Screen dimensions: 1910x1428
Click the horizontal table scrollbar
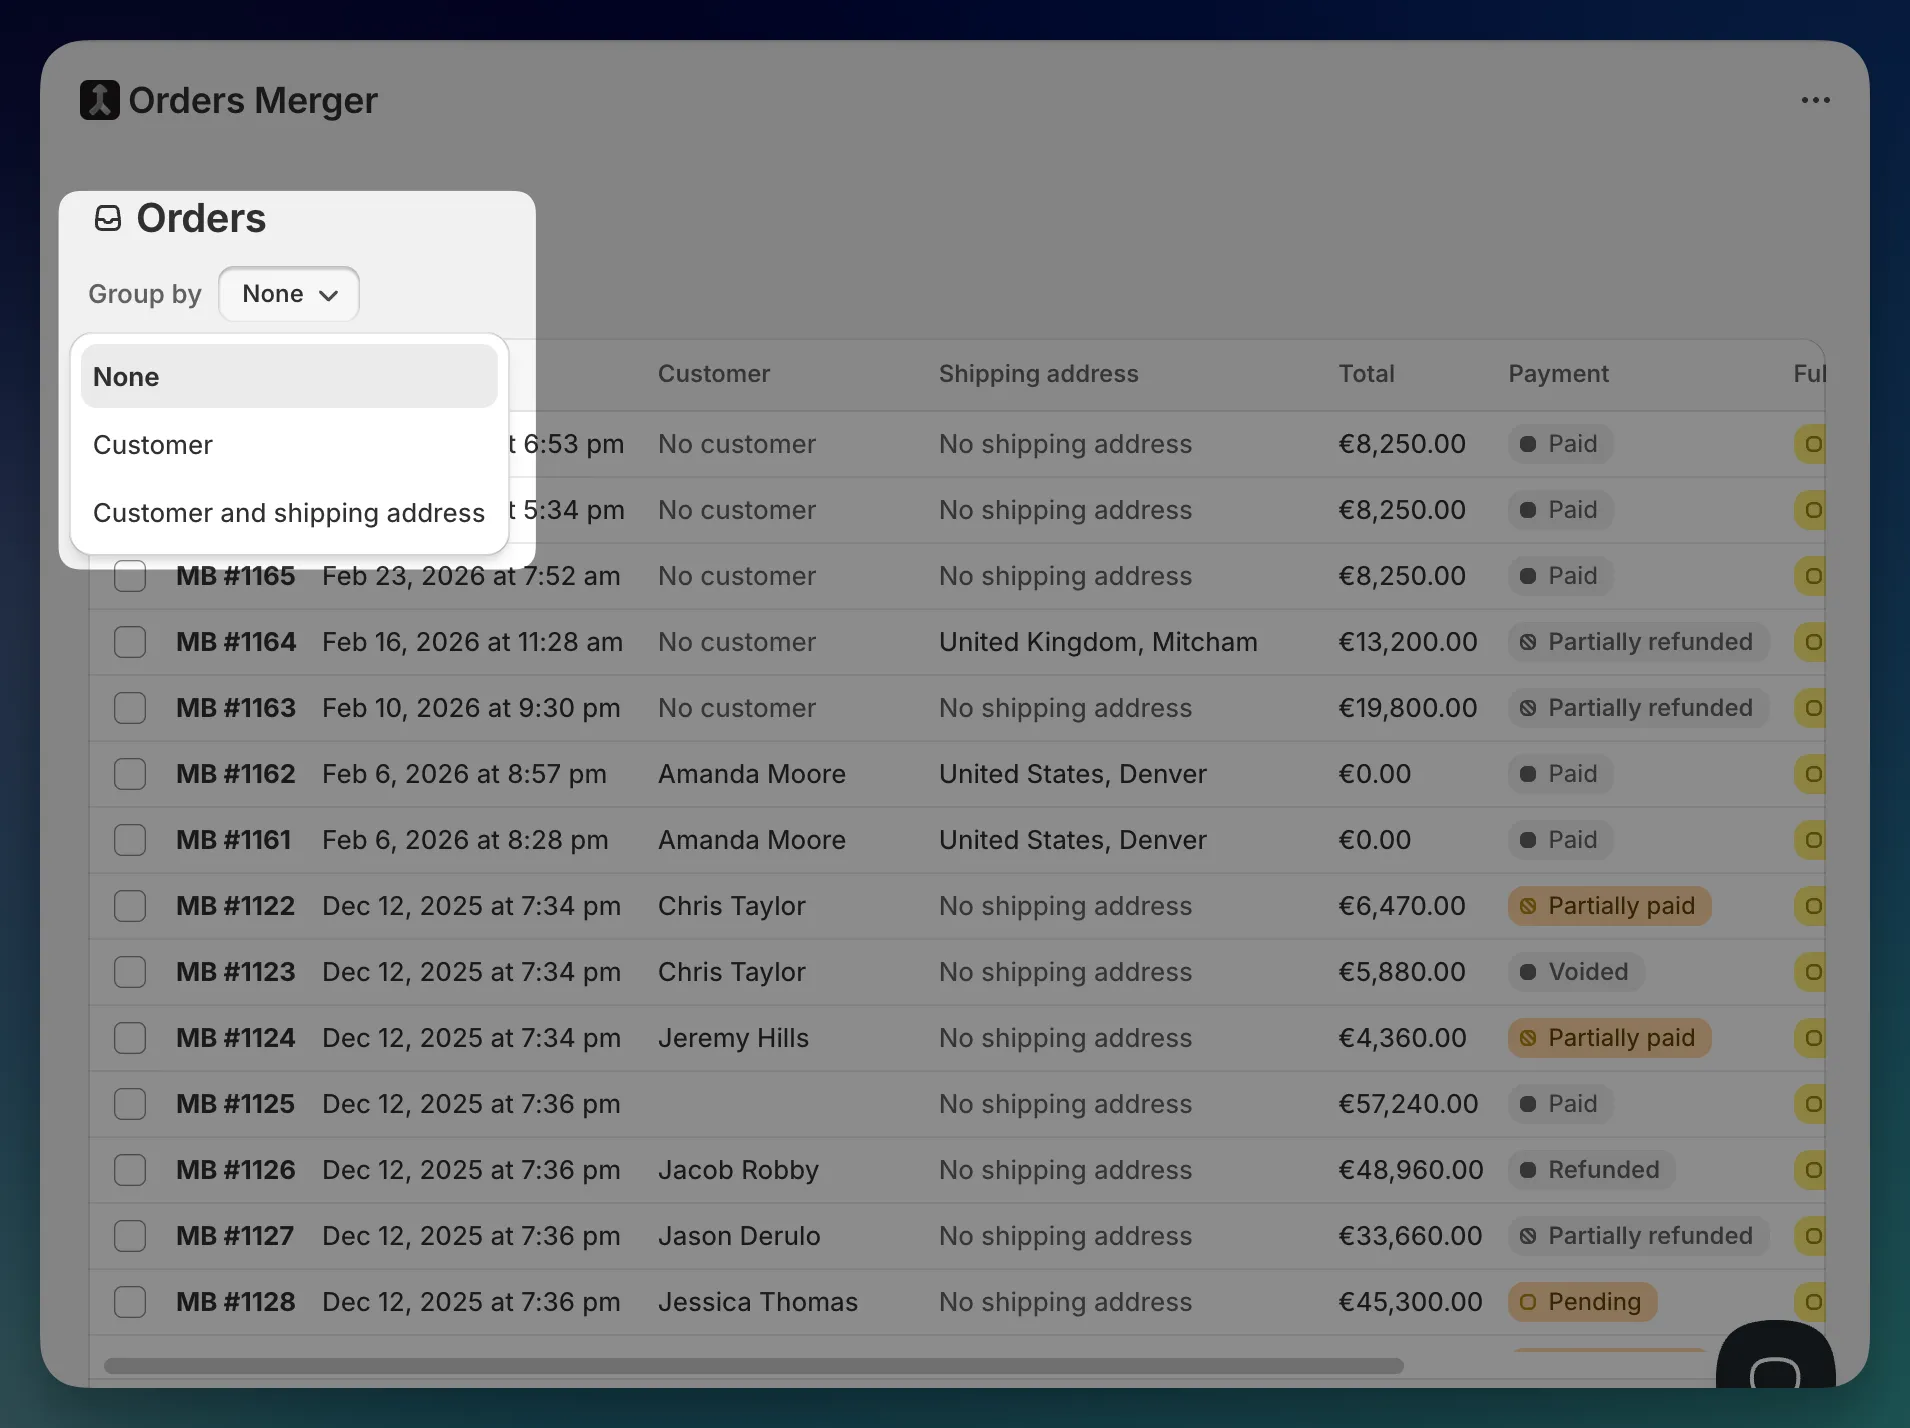(x=753, y=1366)
